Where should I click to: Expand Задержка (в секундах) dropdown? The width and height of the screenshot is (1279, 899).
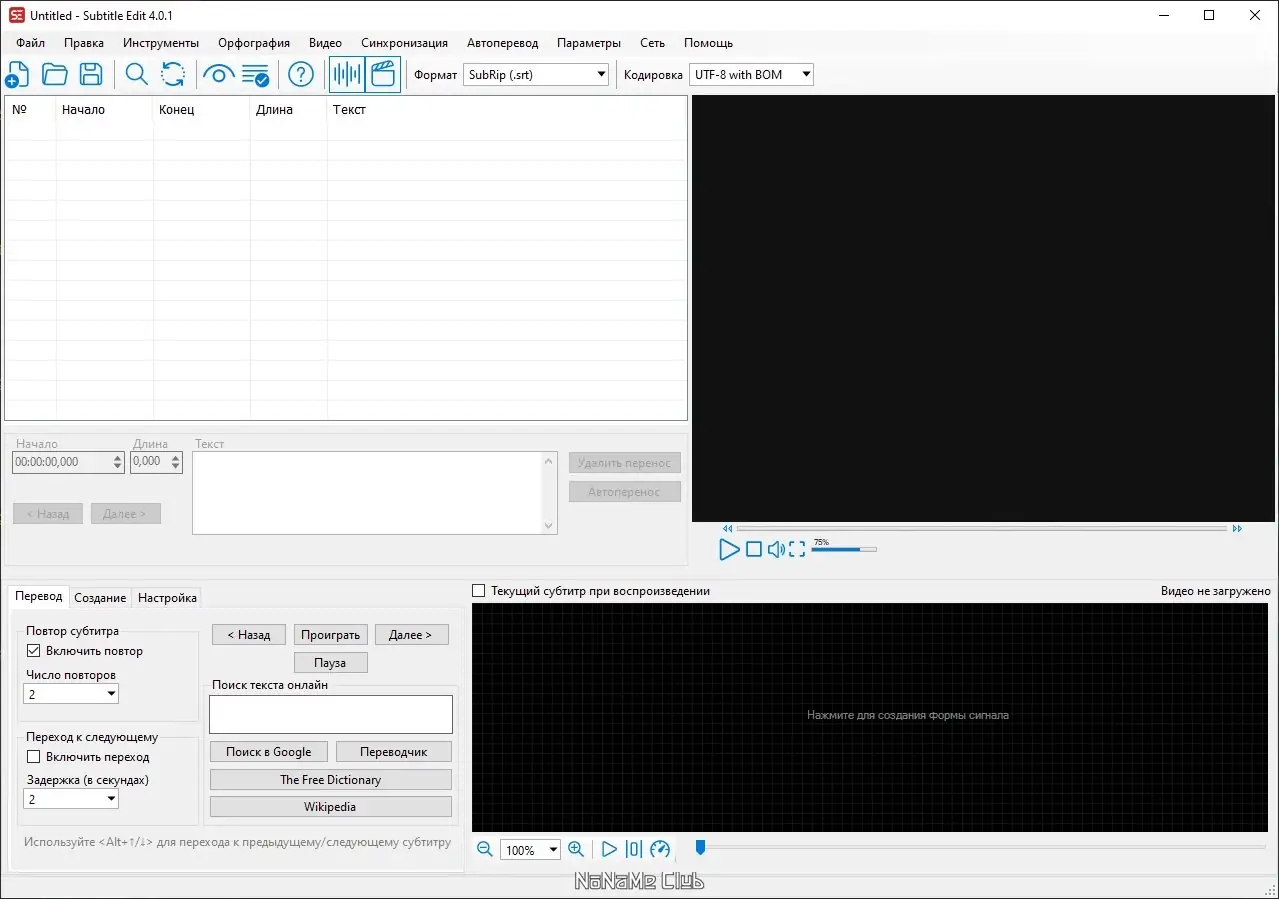(71, 799)
